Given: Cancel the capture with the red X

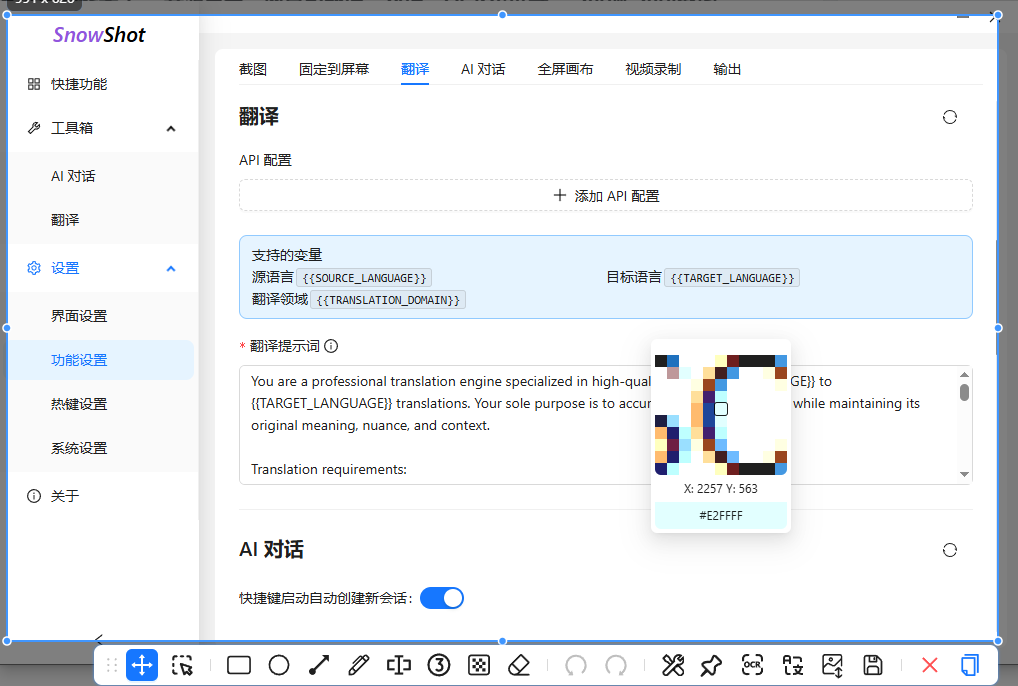Looking at the screenshot, I should click(x=929, y=665).
